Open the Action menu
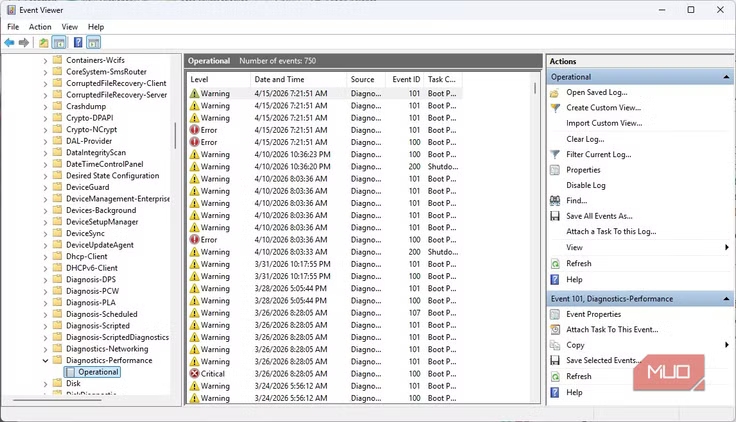This screenshot has width=736, height=422. coord(40,27)
